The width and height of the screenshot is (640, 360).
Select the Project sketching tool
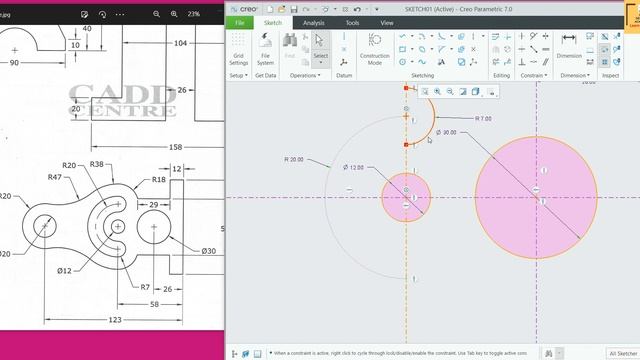461,62
